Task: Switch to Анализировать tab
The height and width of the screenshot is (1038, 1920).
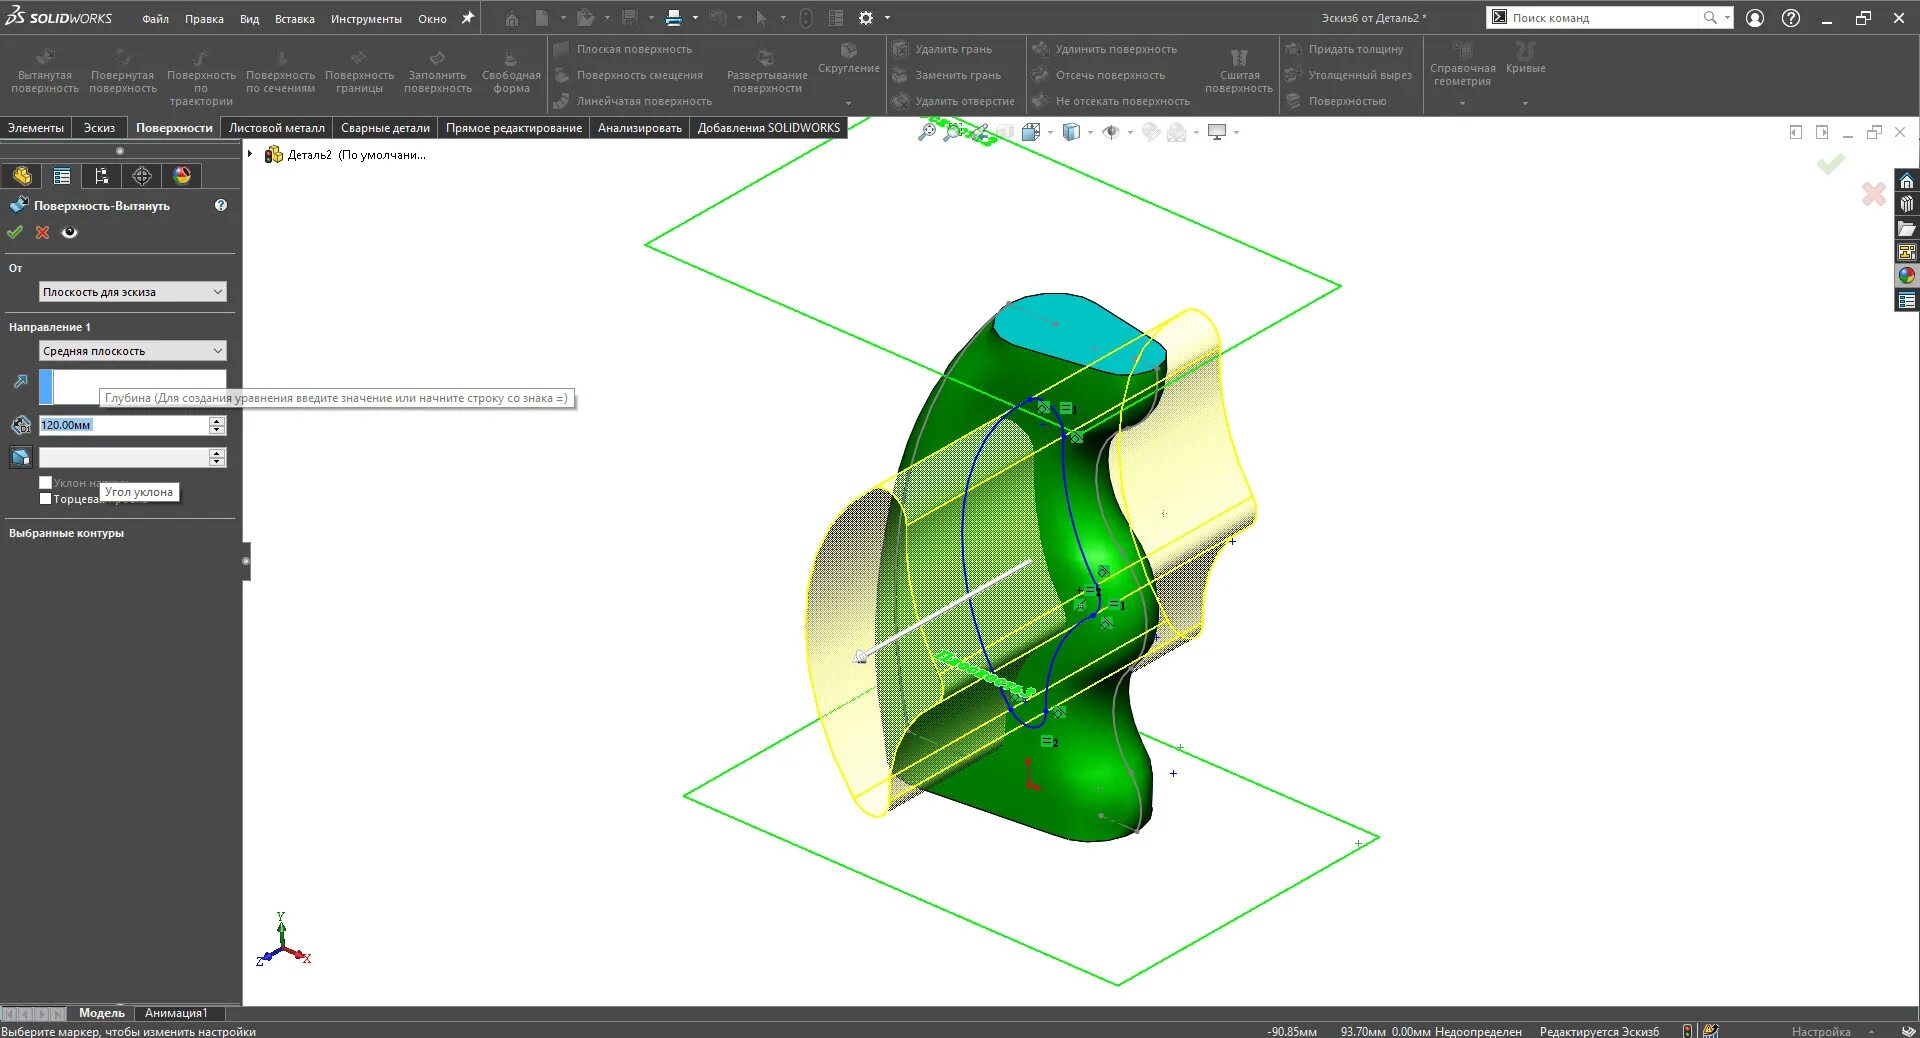Action: (640, 128)
